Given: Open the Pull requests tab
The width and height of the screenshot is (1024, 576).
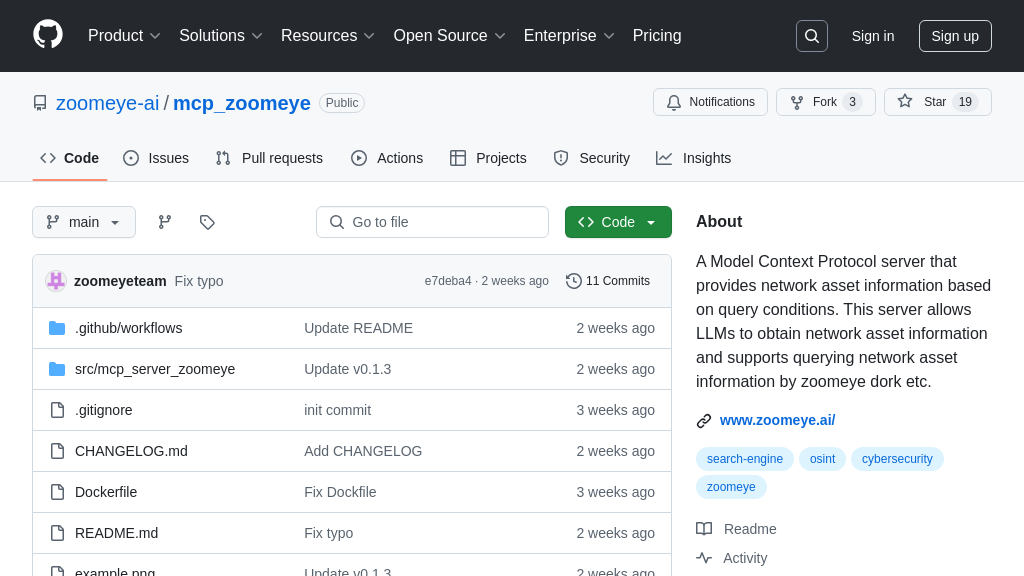Looking at the screenshot, I should coord(269,158).
